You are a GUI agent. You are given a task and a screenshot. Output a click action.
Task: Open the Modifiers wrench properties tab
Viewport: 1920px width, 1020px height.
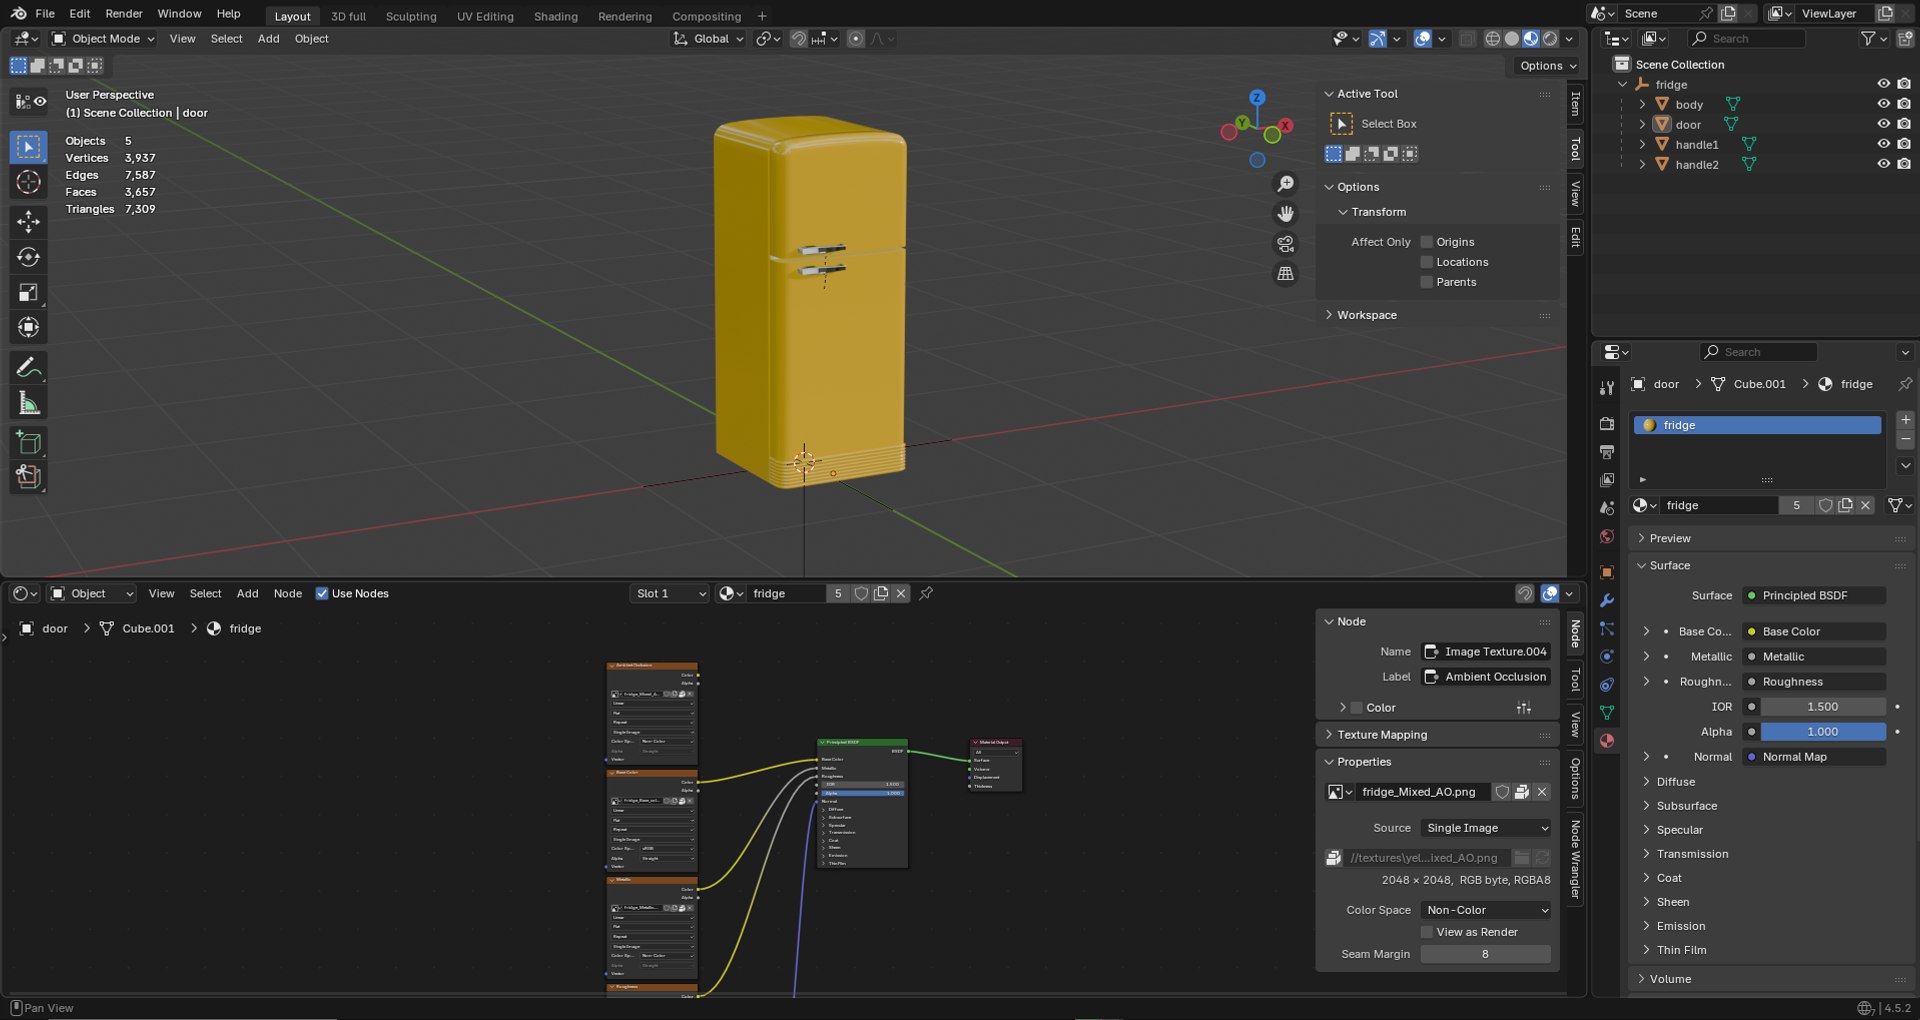[x=1607, y=601]
